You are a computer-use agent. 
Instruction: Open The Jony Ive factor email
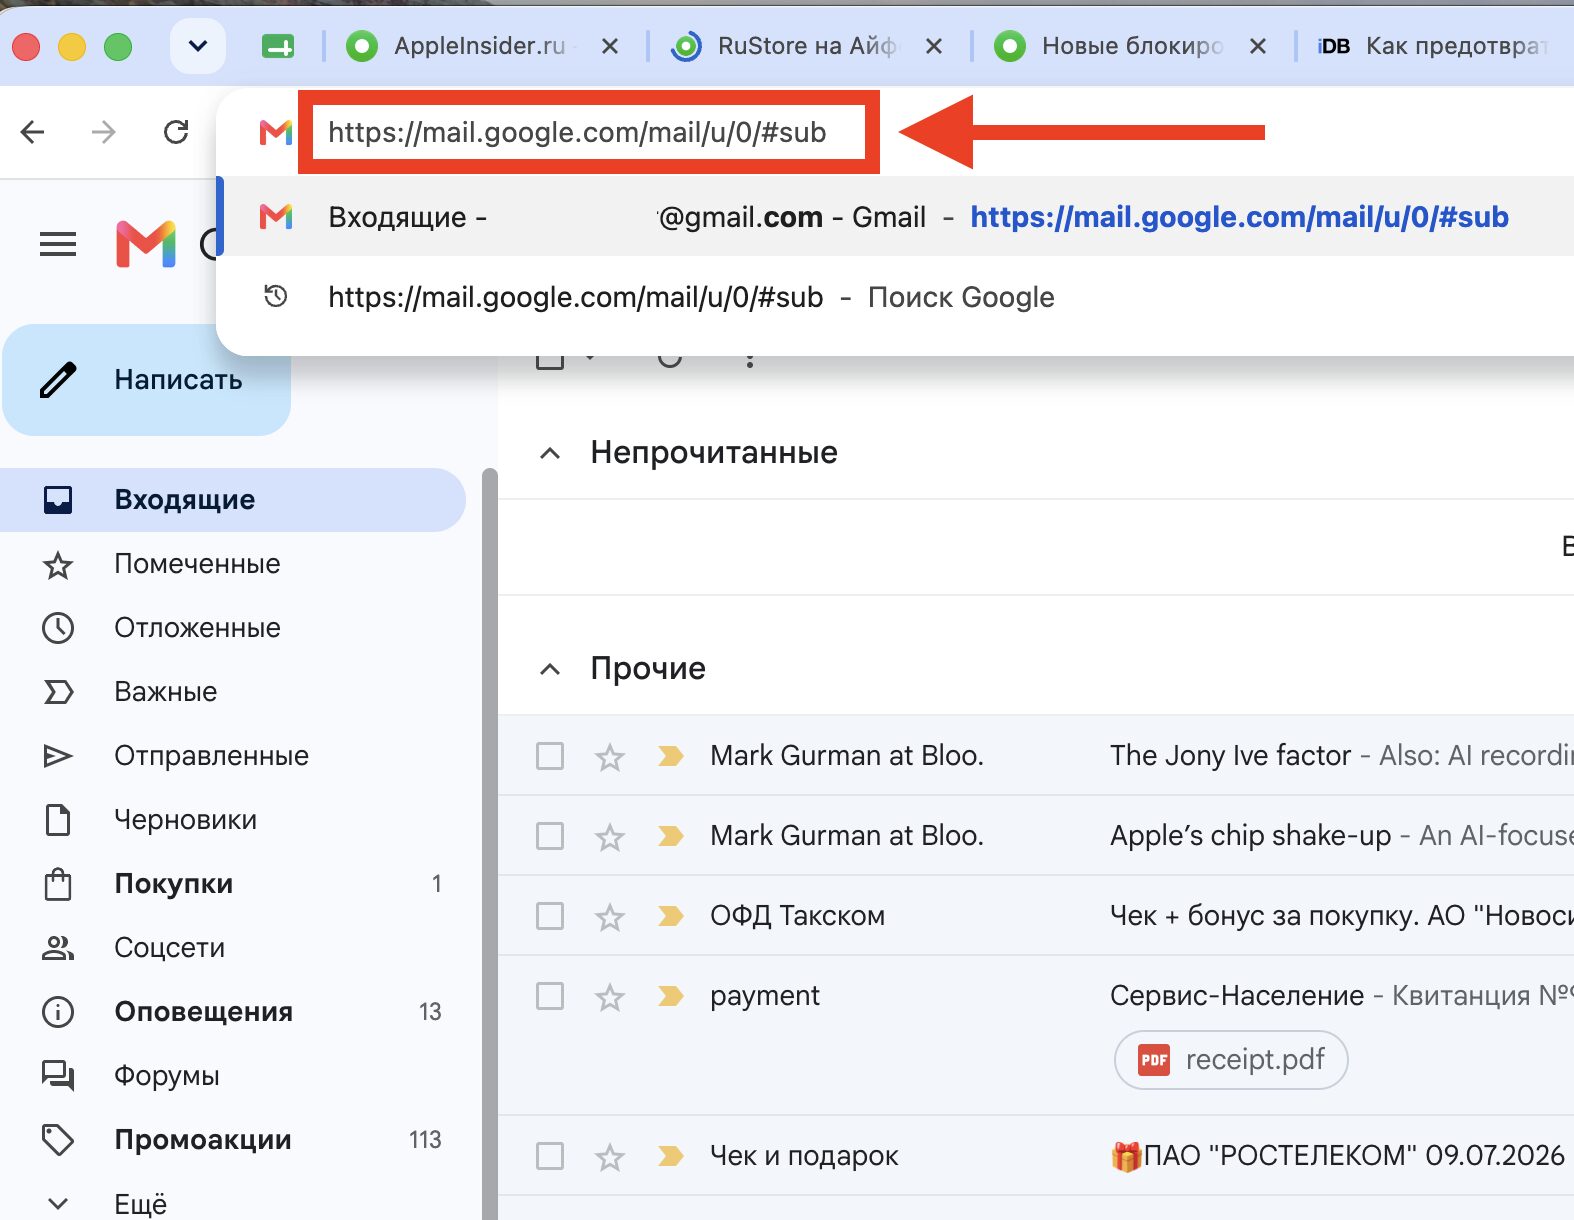pyautogui.click(x=1036, y=756)
